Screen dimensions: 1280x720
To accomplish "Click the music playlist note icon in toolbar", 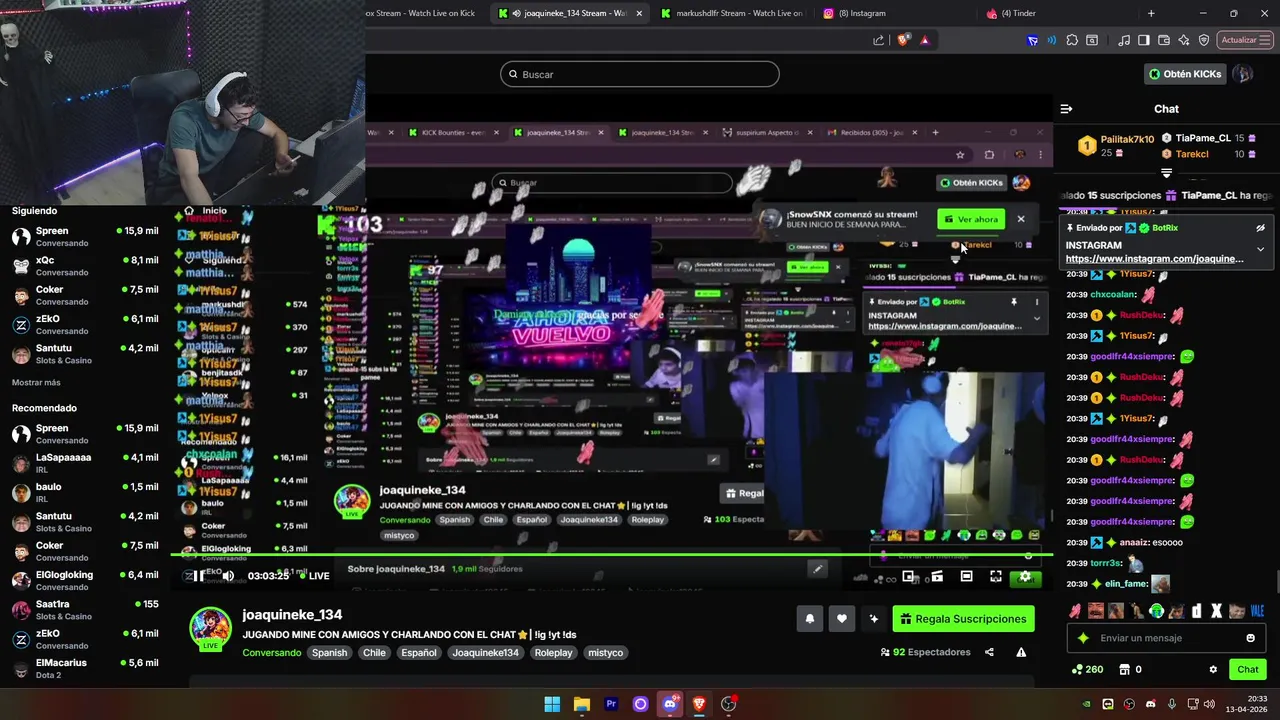I will pos(1124,40).
